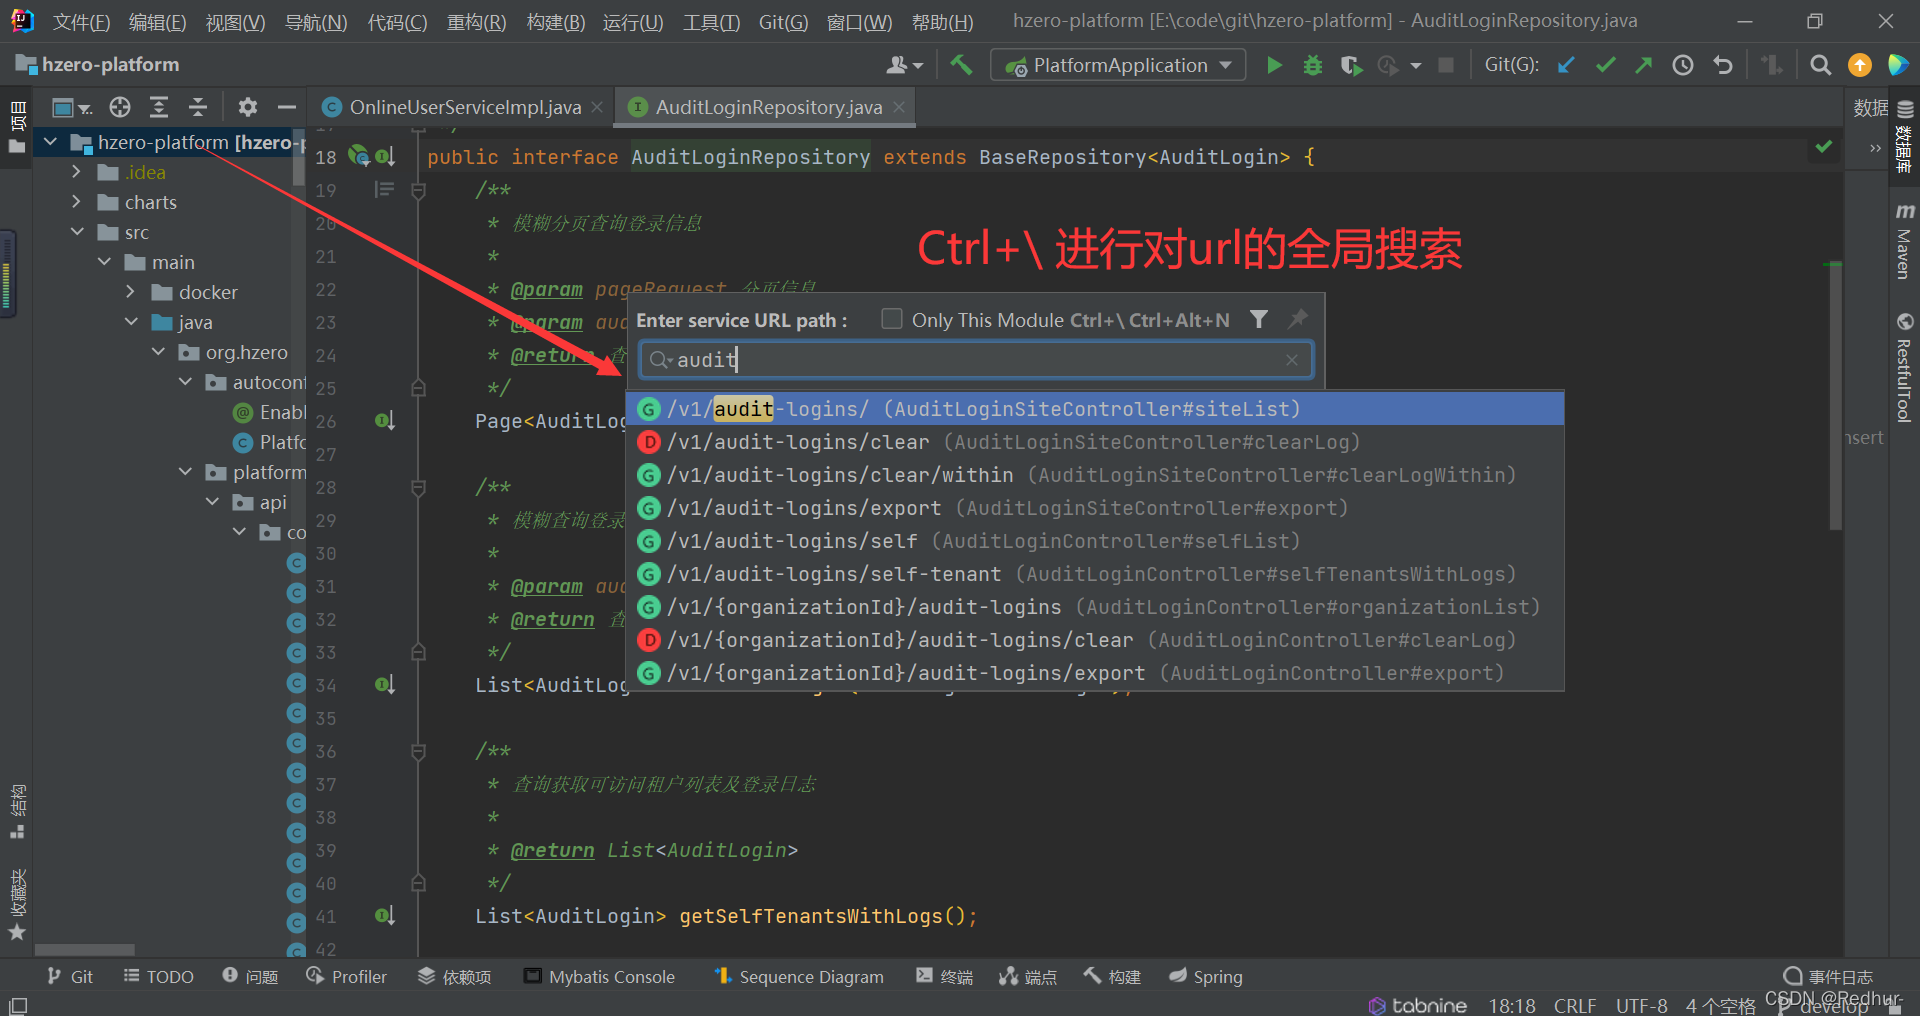Stop the running process square icon
This screenshot has width=1920, height=1016.
(x=1446, y=65)
